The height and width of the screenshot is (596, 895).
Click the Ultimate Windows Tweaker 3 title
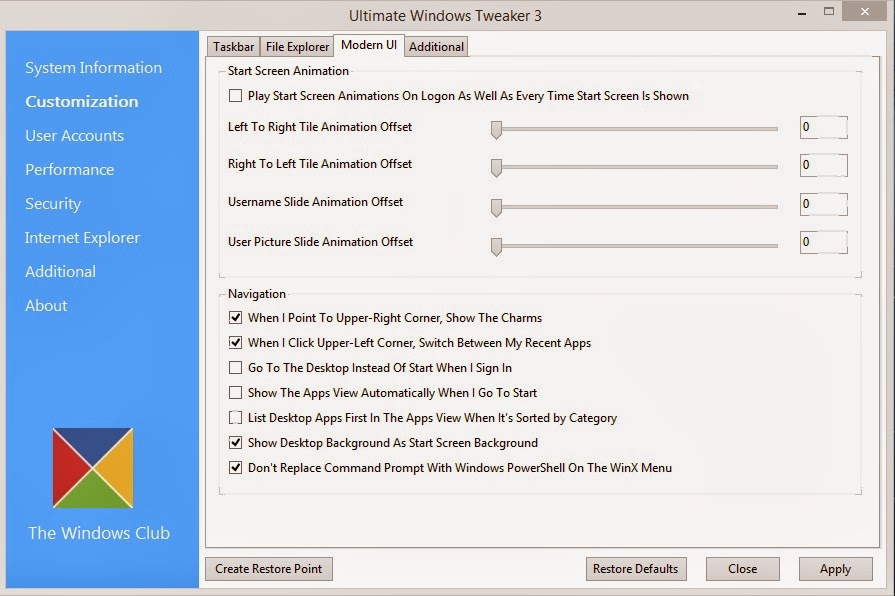click(x=445, y=15)
